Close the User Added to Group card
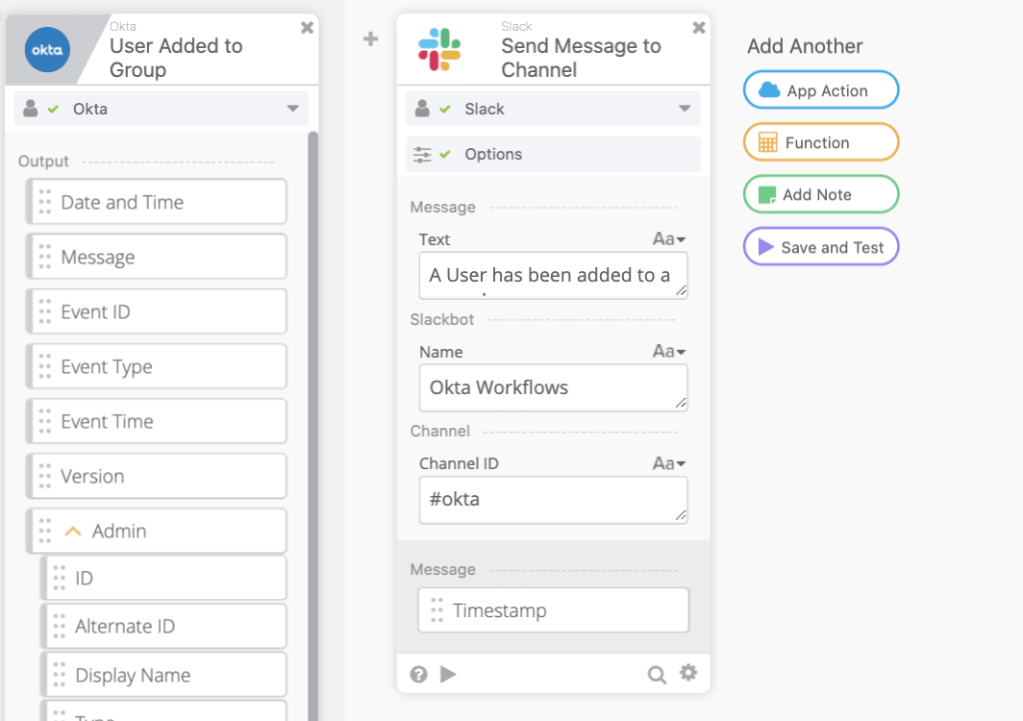Image resolution: width=1023 pixels, height=721 pixels. 307,28
